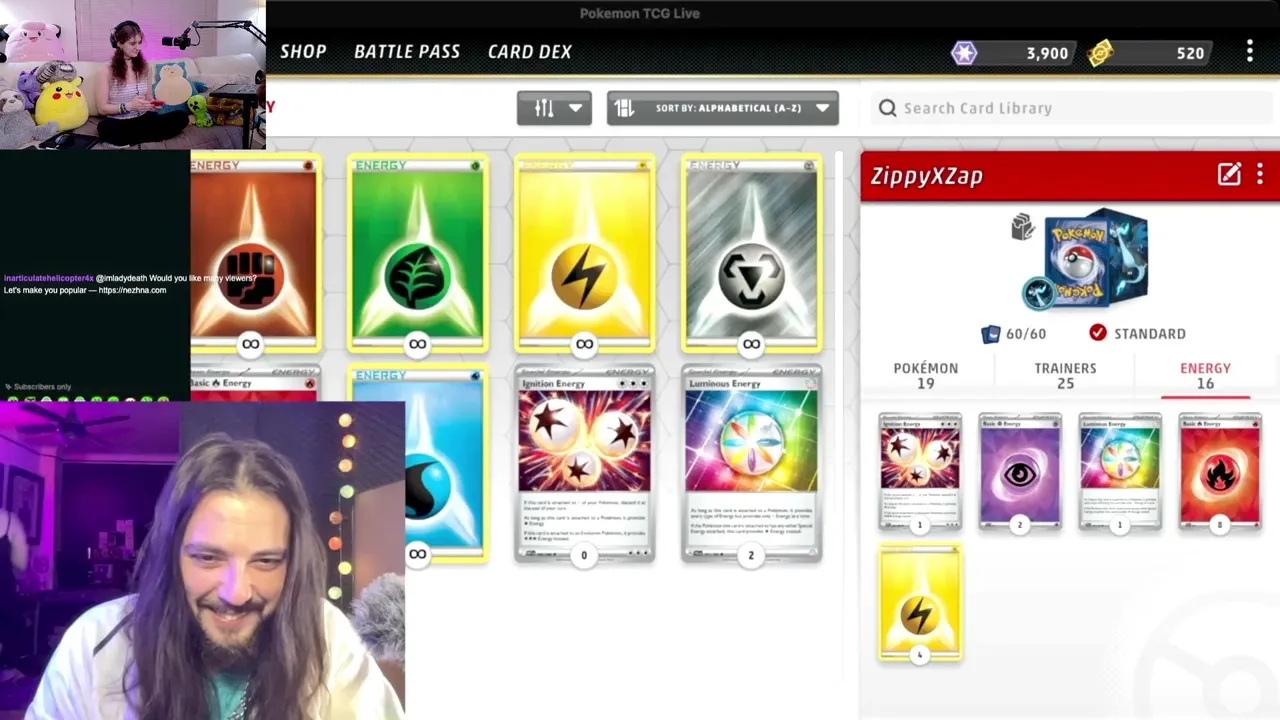The image size is (1280, 720).
Task: Click the infinity badge under Grass energy
Action: click(x=418, y=344)
